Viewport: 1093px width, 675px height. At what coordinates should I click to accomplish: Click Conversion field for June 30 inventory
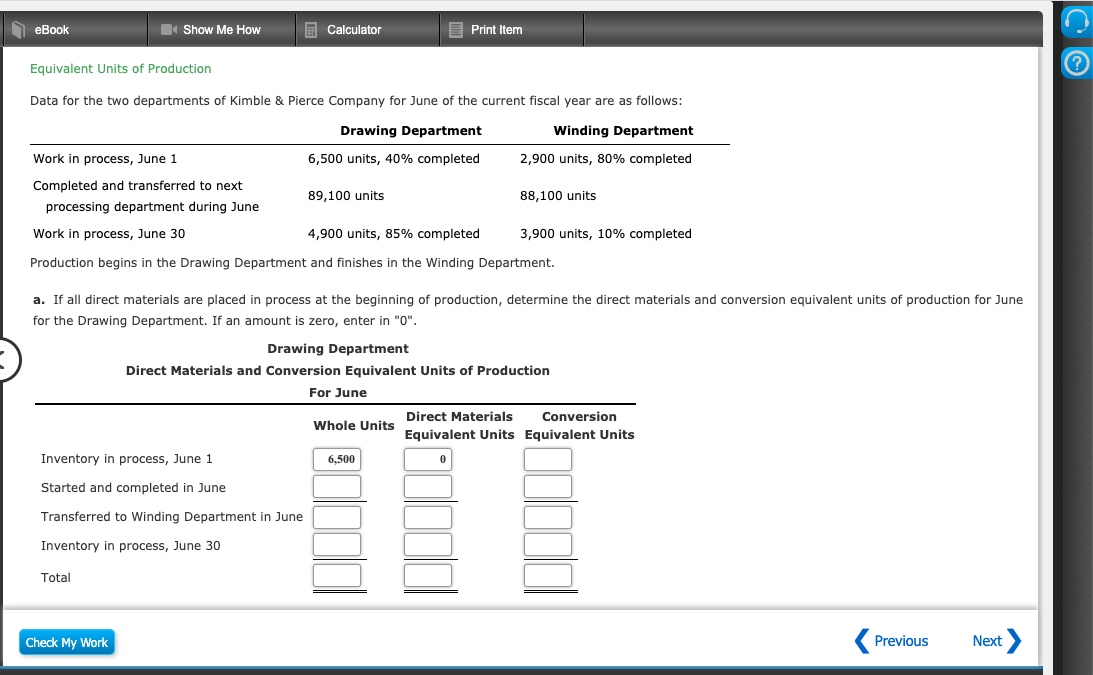pyautogui.click(x=548, y=545)
